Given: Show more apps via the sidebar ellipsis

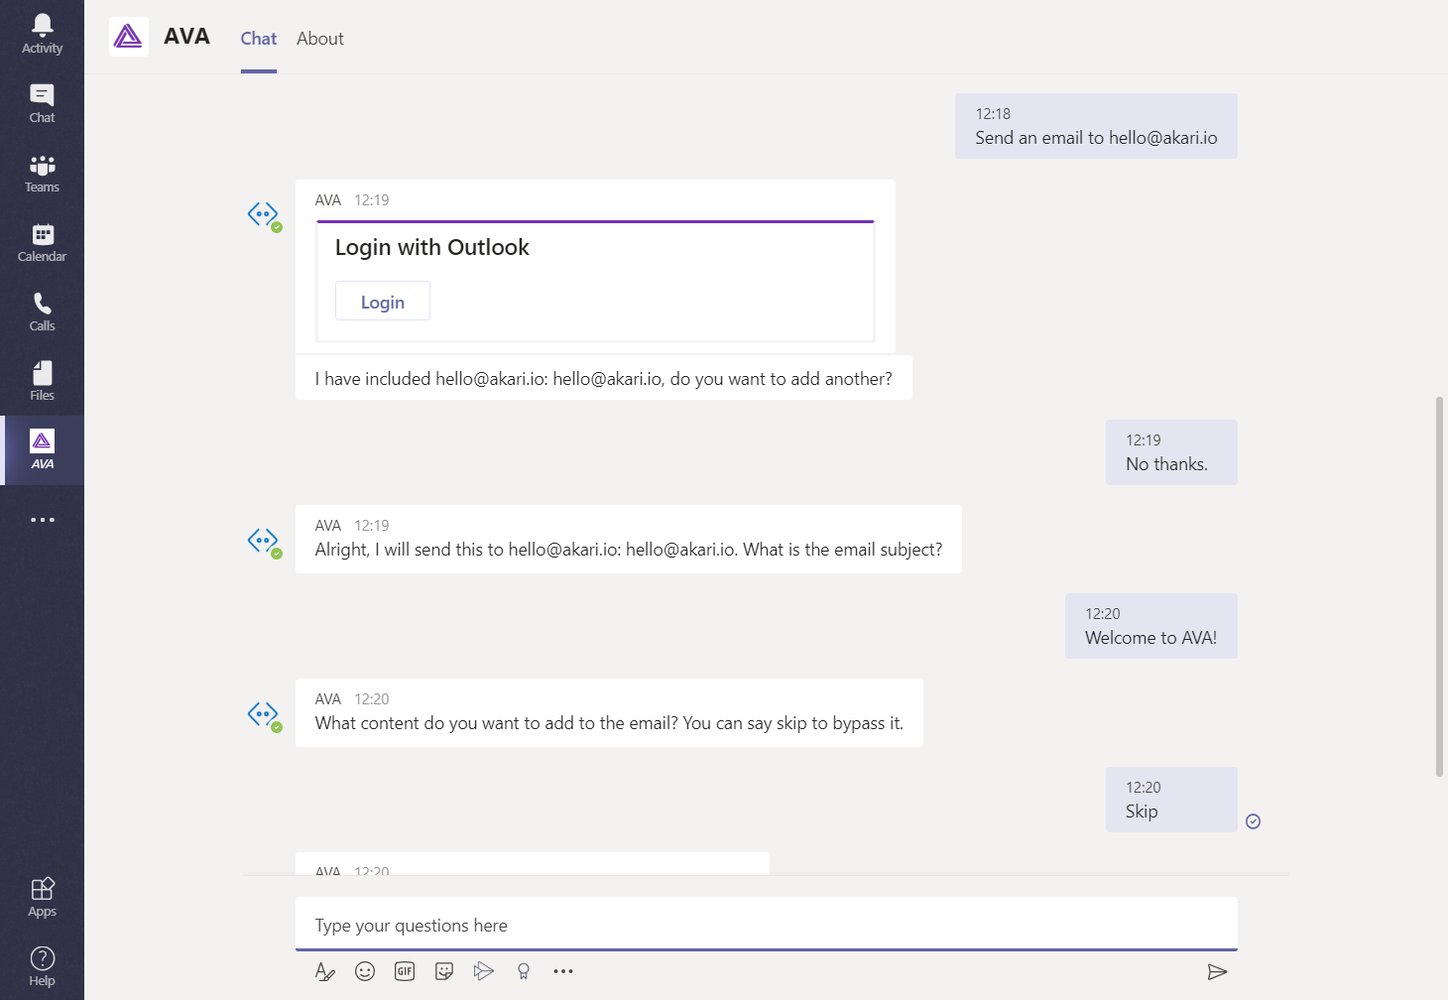Looking at the screenshot, I should point(42,520).
